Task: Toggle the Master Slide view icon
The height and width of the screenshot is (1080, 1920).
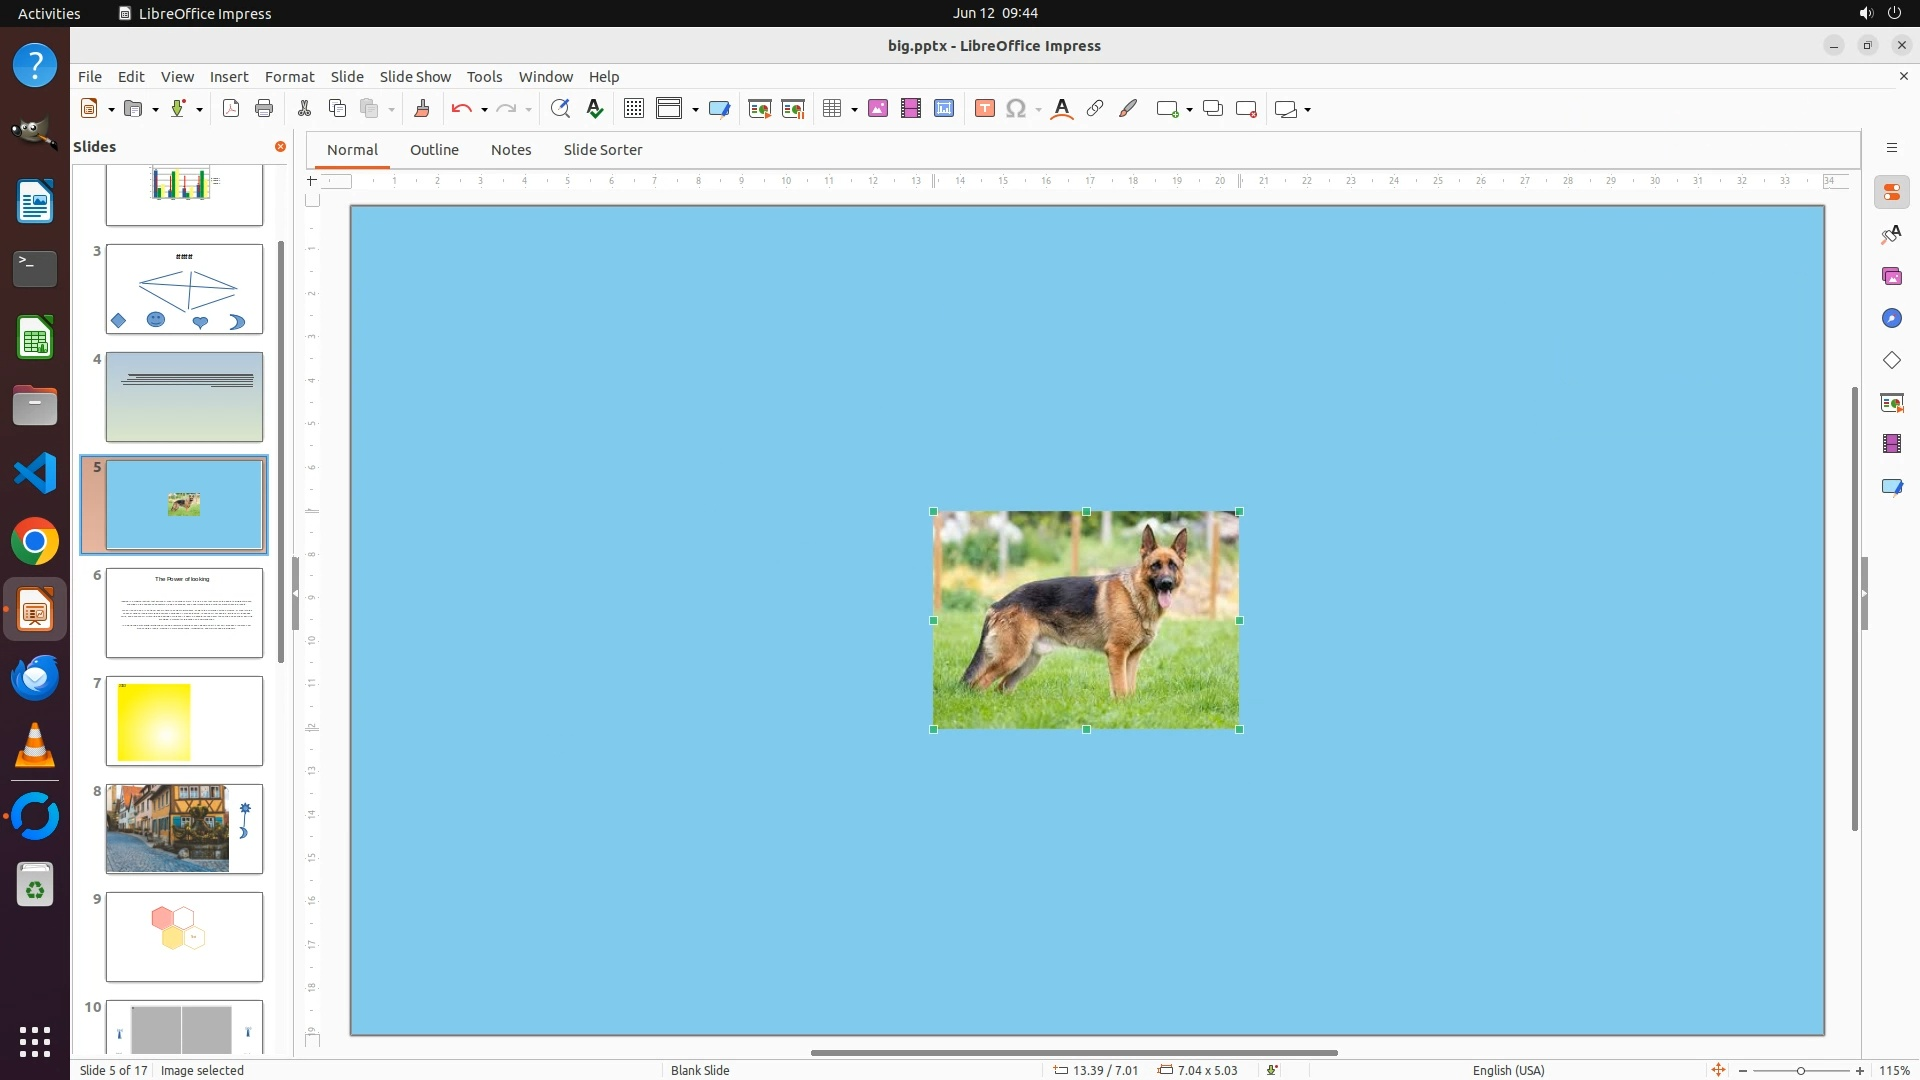Action: tap(719, 109)
